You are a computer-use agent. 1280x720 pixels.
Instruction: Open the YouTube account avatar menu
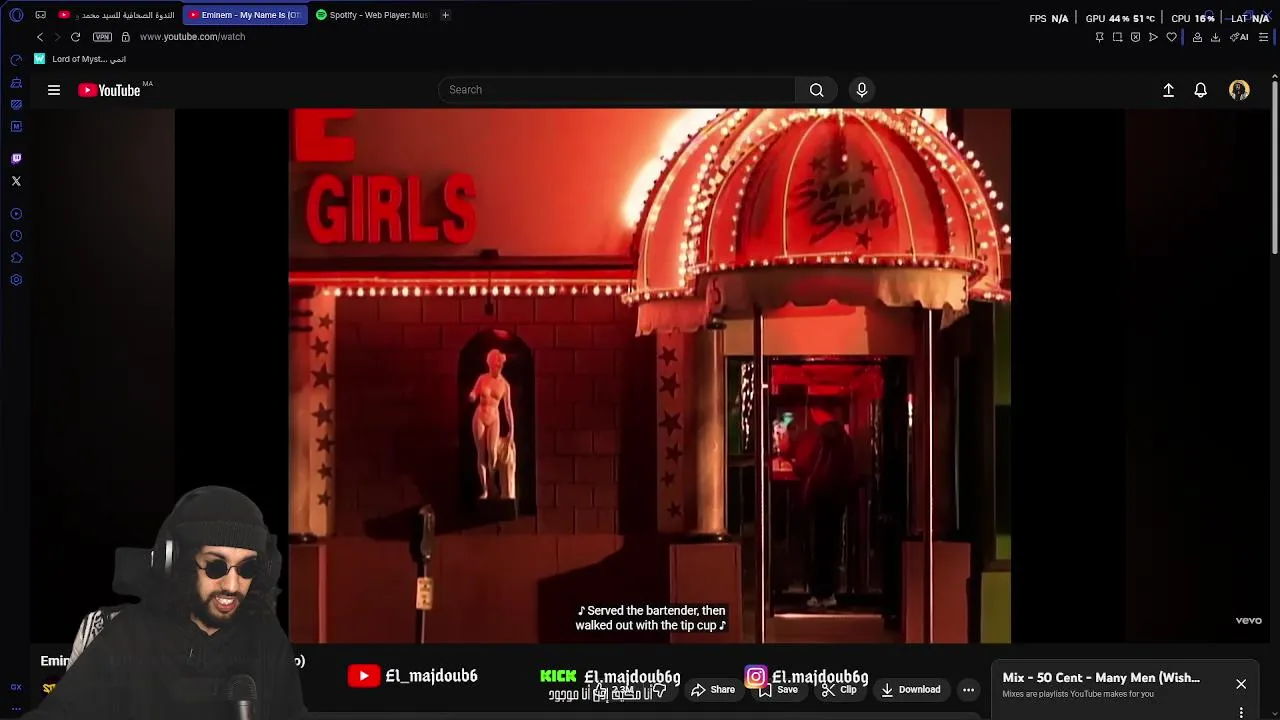[1239, 90]
